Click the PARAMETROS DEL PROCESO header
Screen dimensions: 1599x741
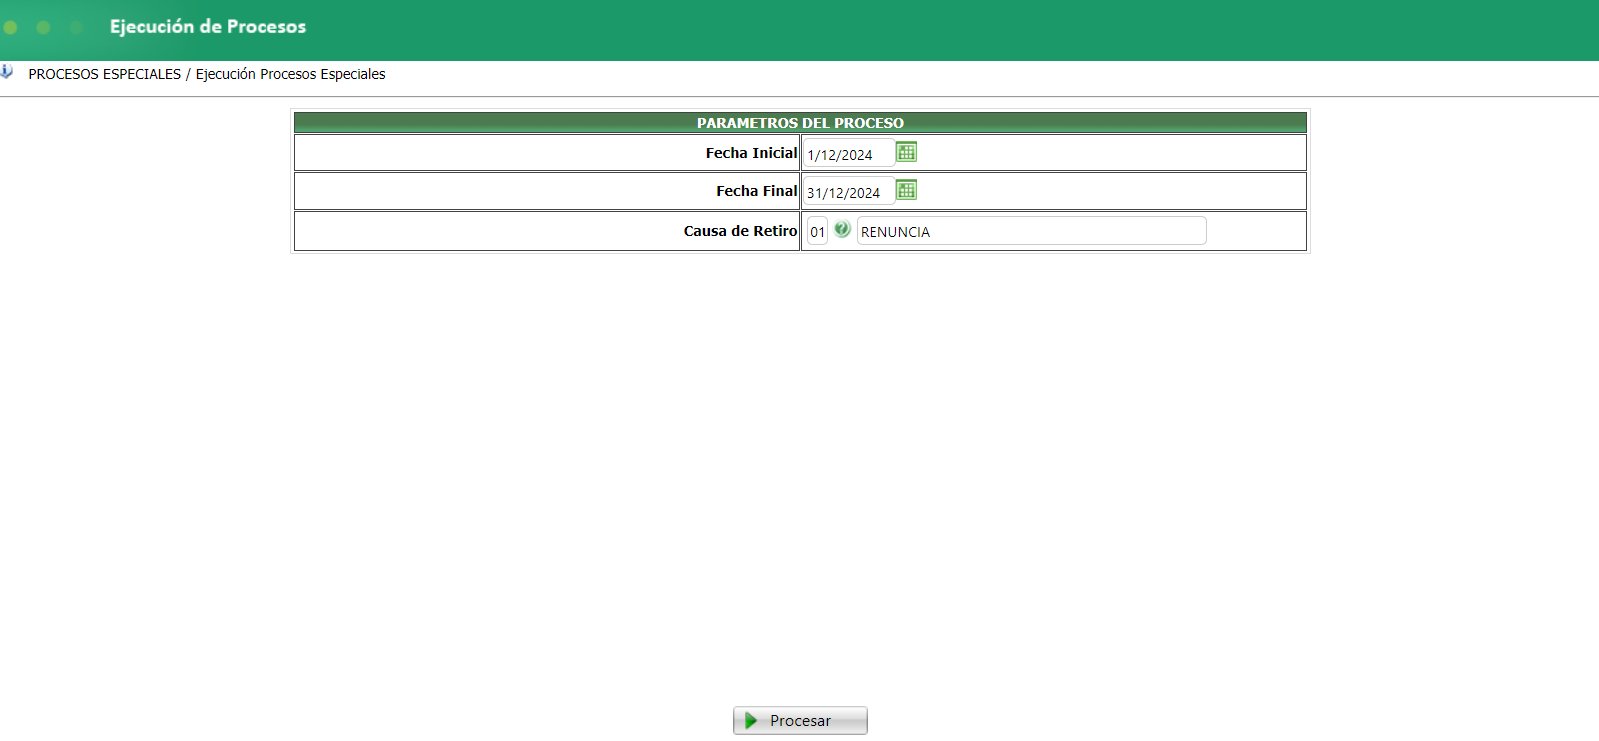click(x=800, y=123)
